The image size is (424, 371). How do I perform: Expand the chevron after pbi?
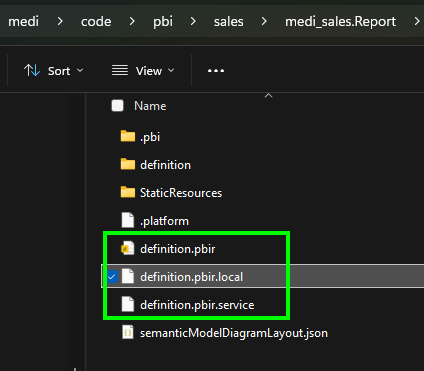pos(193,22)
